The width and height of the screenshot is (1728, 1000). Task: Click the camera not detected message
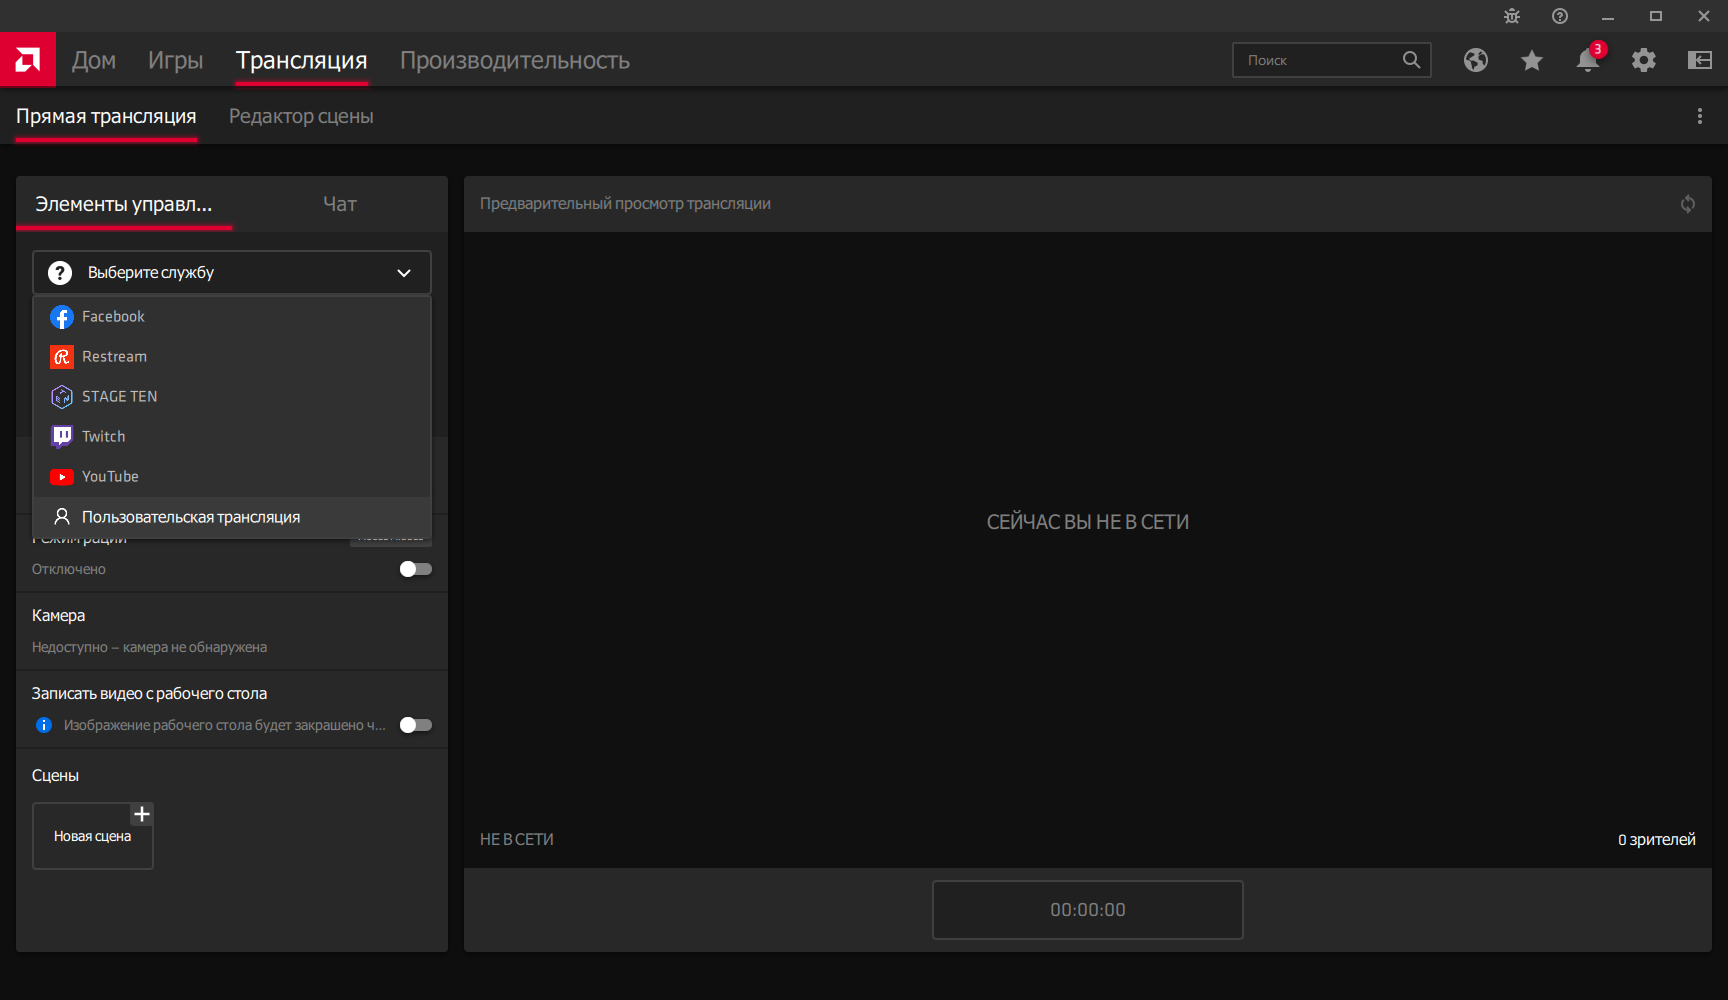click(x=149, y=647)
